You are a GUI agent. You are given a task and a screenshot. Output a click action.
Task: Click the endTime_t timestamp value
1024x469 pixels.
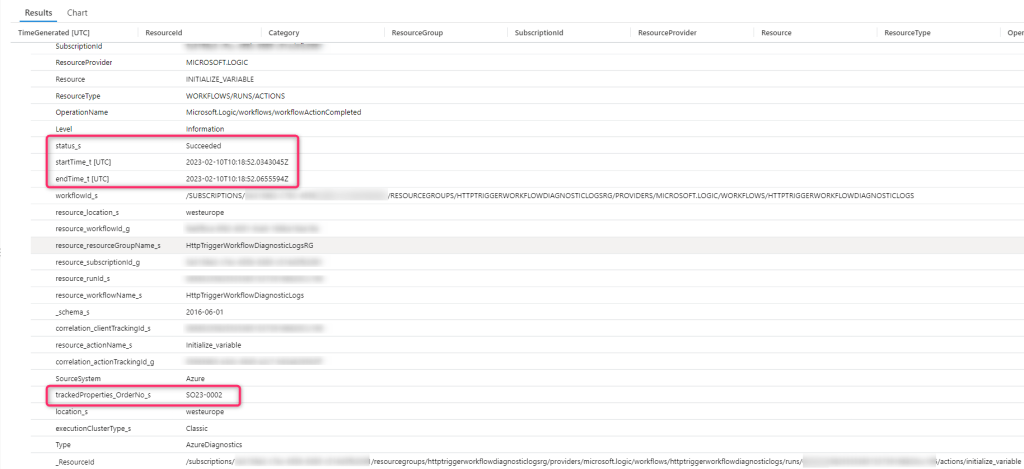pyautogui.click(x=237, y=179)
